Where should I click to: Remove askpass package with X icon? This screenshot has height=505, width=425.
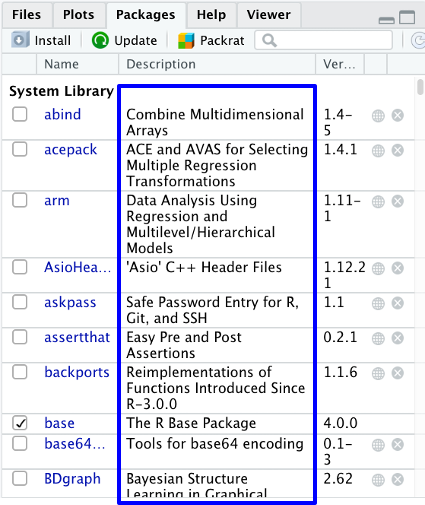pyautogui.click(x=398, y=303)
